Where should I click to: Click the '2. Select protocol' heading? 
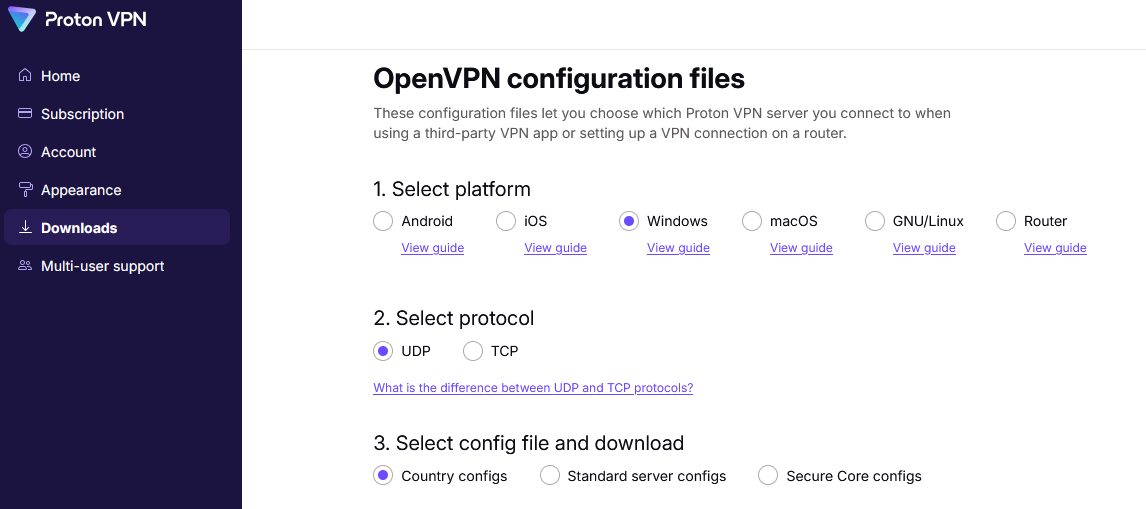[454, 318]
